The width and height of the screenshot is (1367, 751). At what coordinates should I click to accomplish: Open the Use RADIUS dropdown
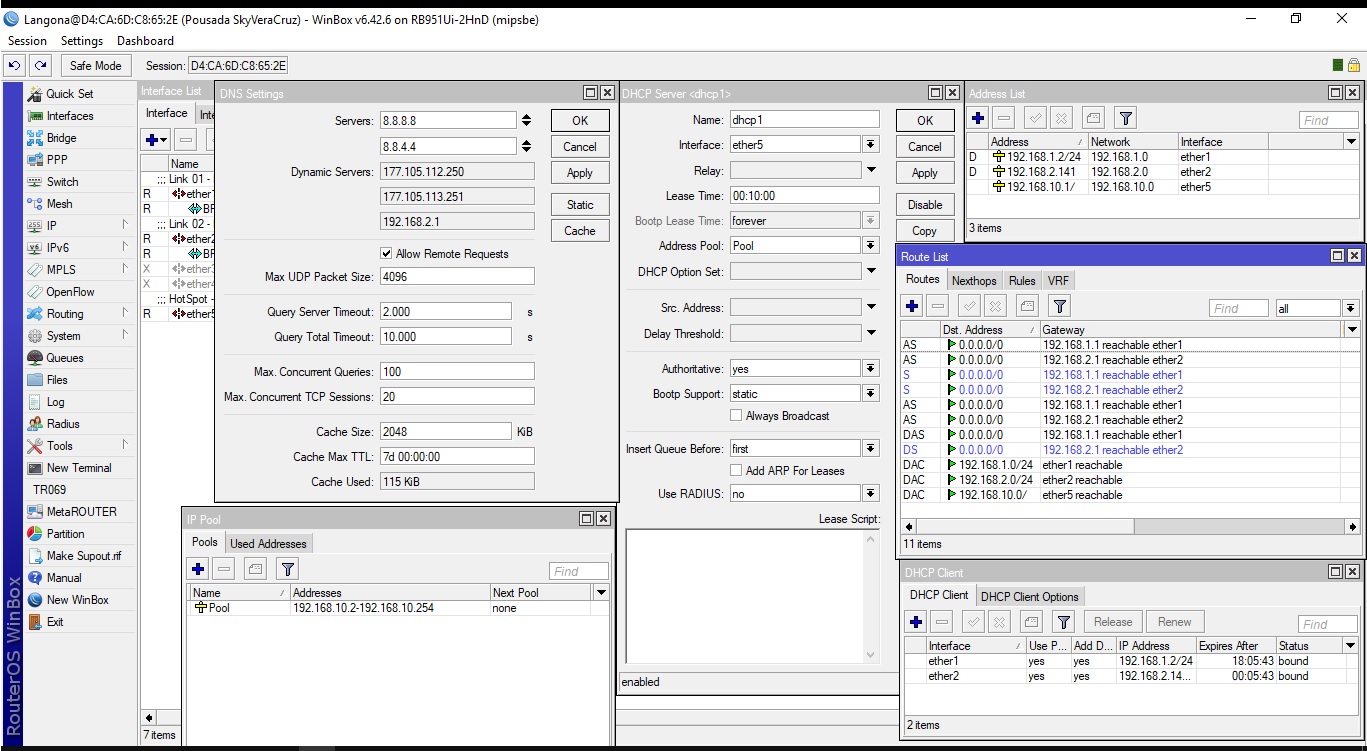[x=870, y=494]
